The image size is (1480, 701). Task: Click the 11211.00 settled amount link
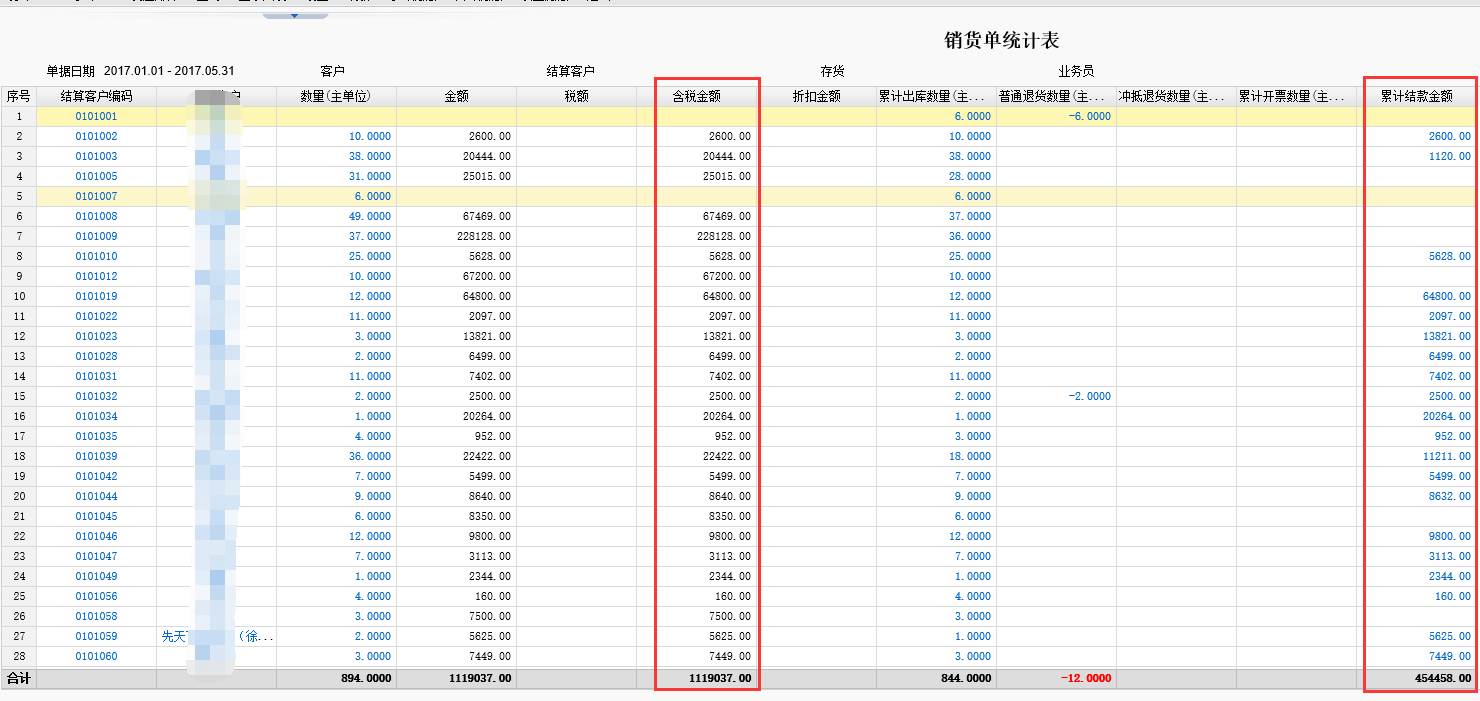[x=1446, y=456]
